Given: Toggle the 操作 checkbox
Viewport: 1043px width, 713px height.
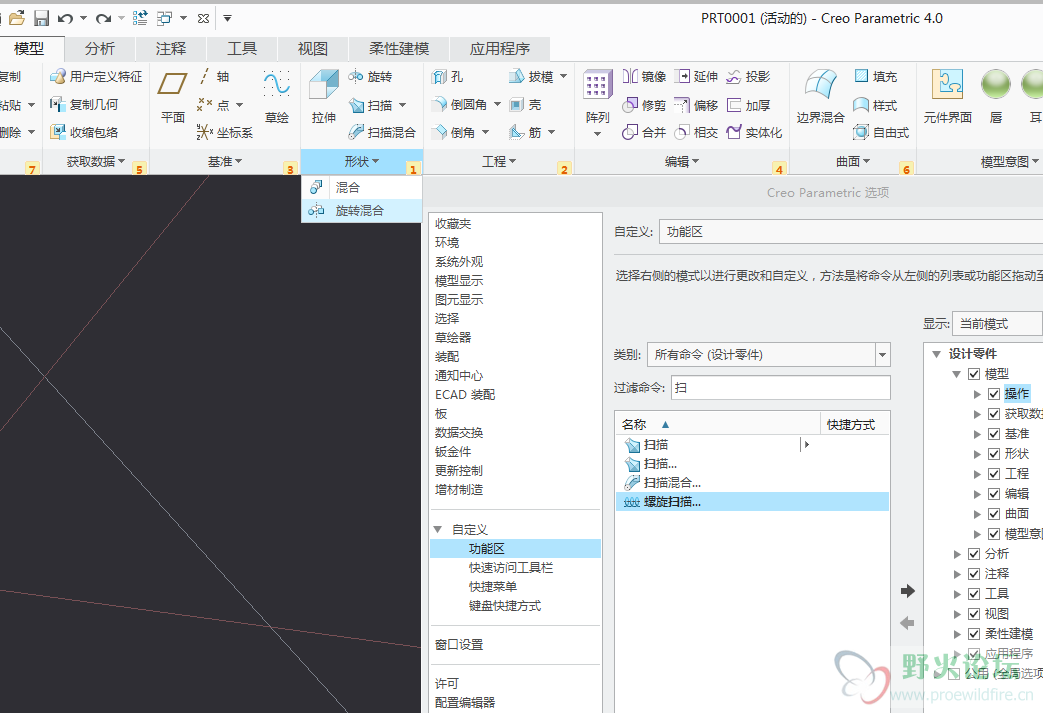Looking at the screenshot, I should point(994,394).
